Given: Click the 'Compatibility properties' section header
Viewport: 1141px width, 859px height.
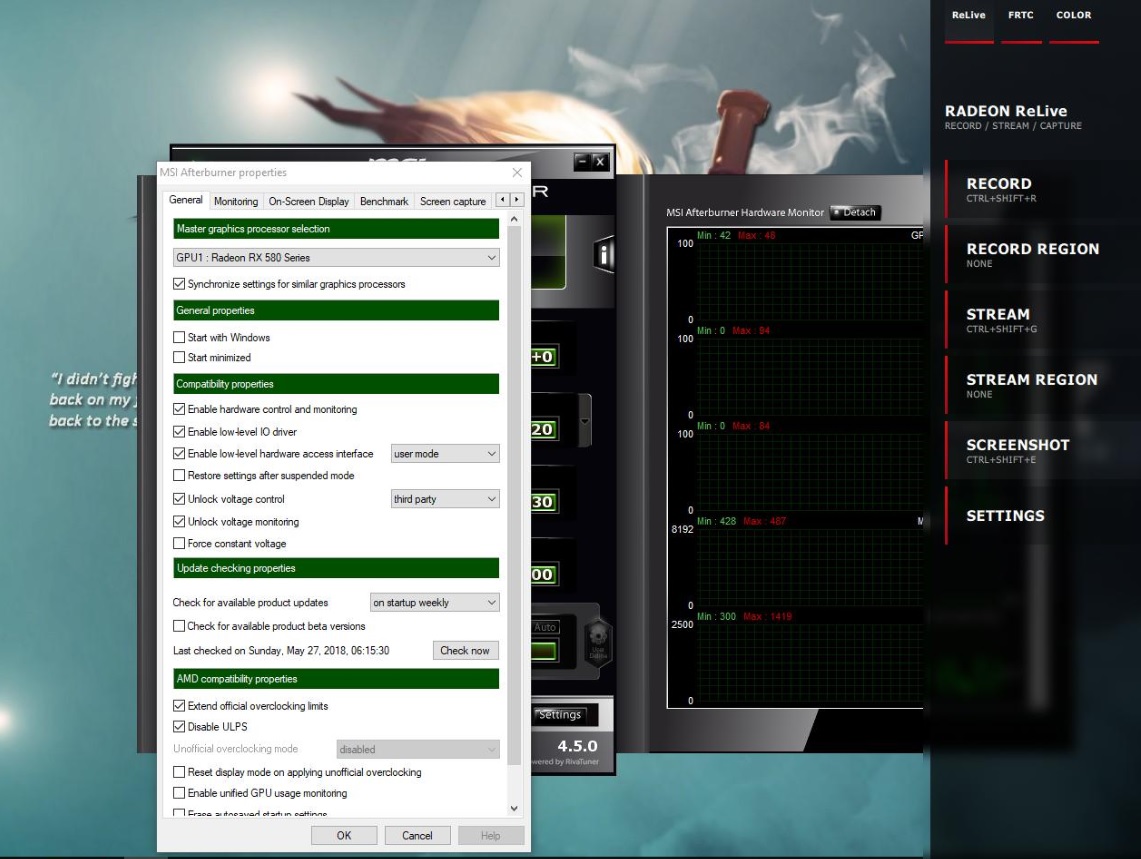Looking at the screenshot, I should point(336,384).
